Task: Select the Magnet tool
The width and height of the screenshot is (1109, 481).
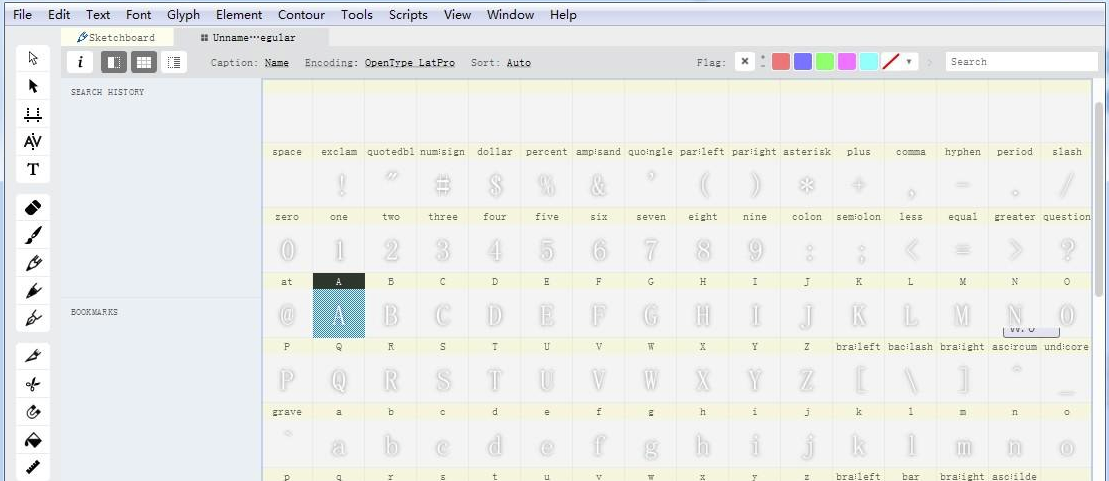Action: click(x=33, y=412)
